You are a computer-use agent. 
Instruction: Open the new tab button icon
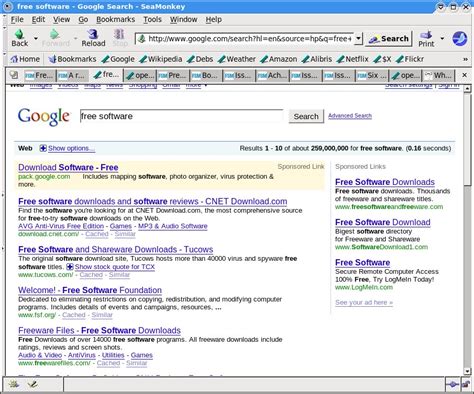(13, 75)
